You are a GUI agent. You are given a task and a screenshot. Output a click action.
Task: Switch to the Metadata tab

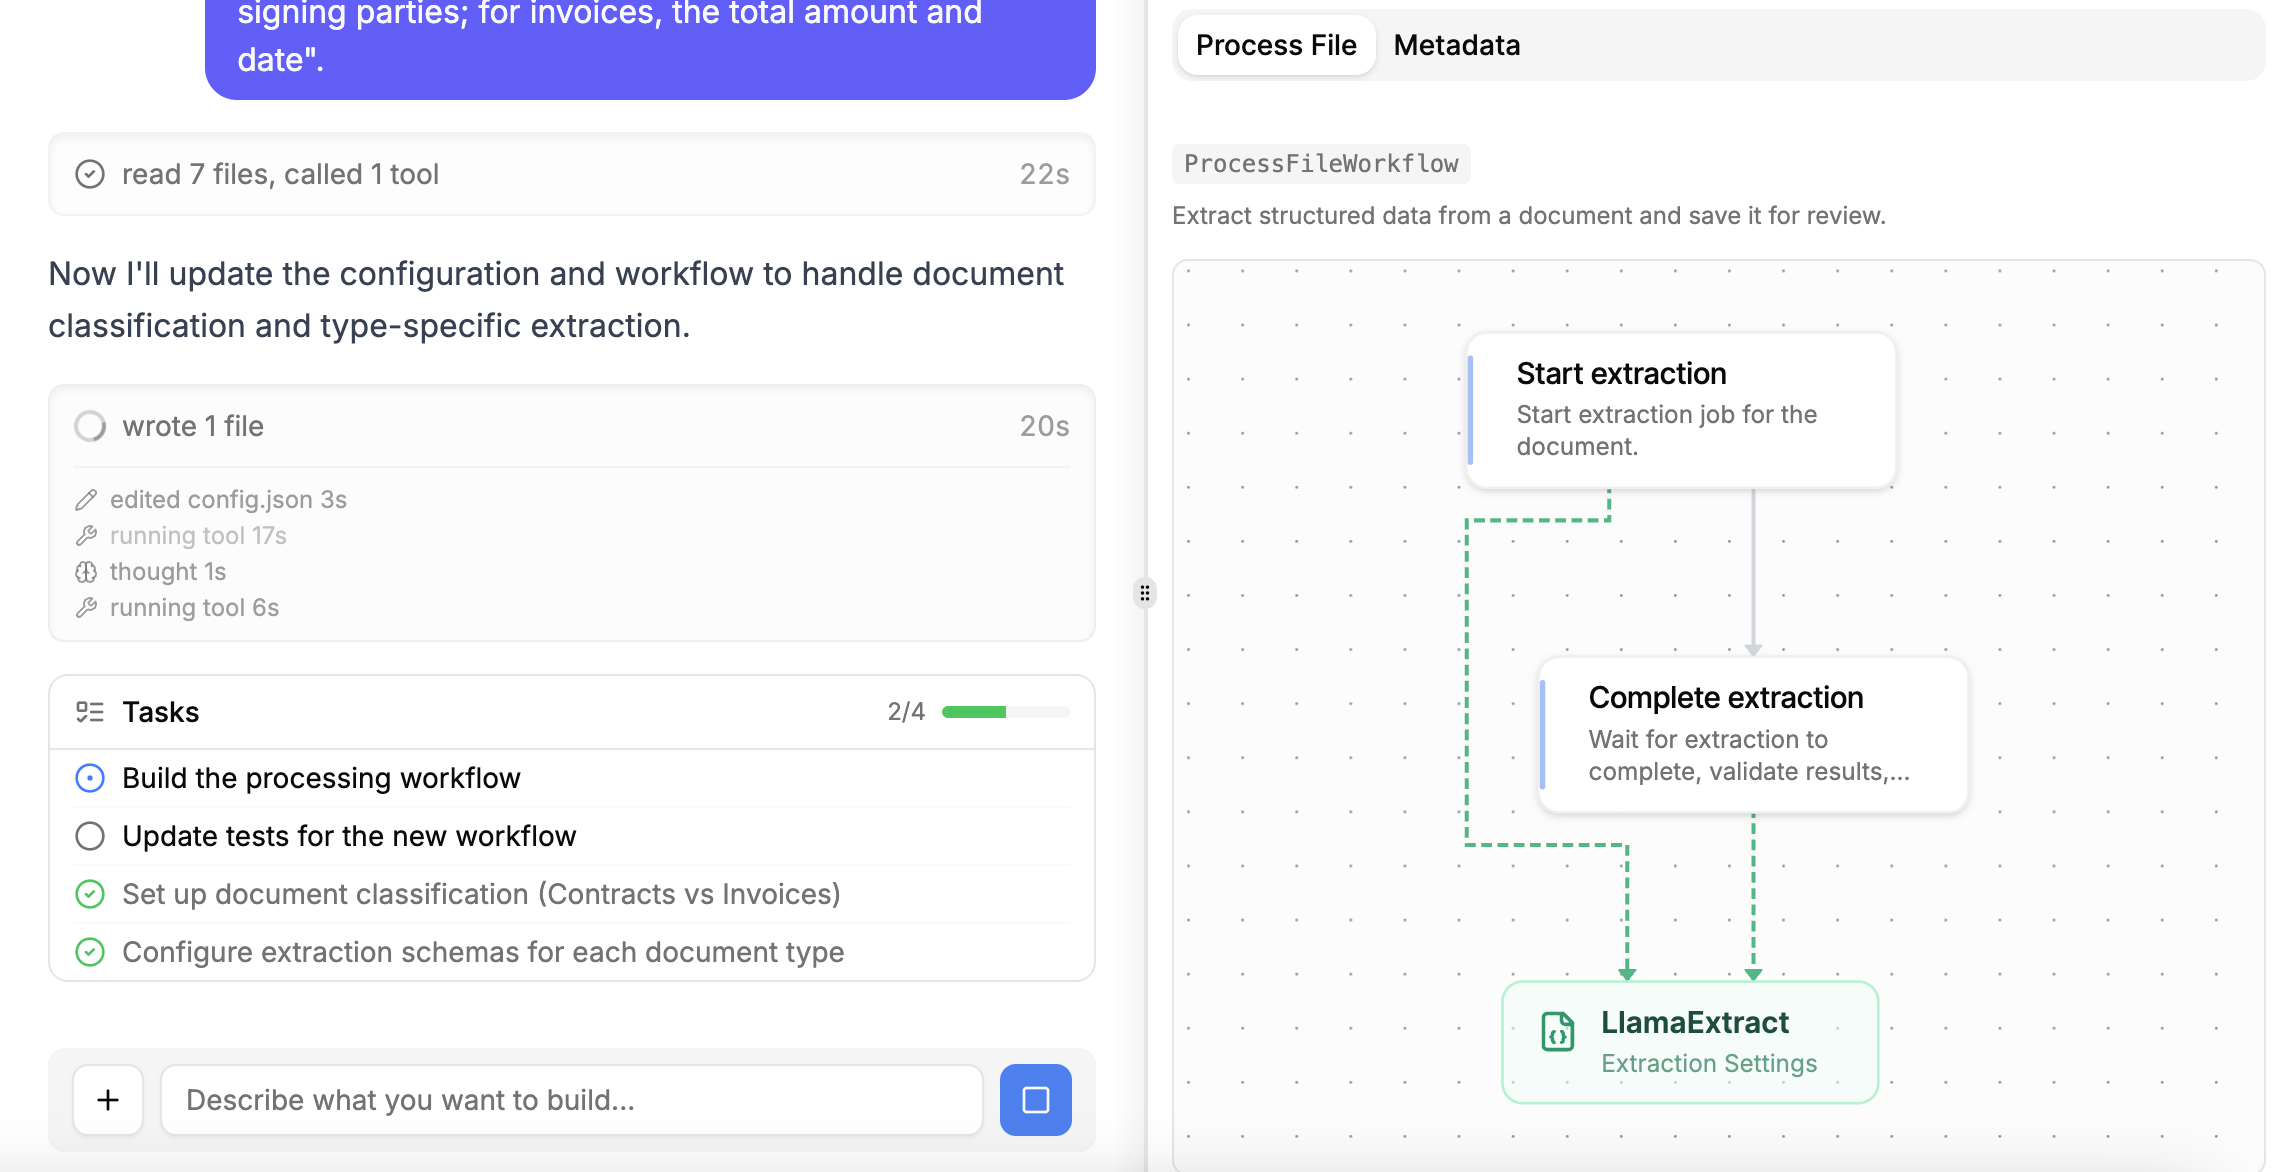[1456, 44]
